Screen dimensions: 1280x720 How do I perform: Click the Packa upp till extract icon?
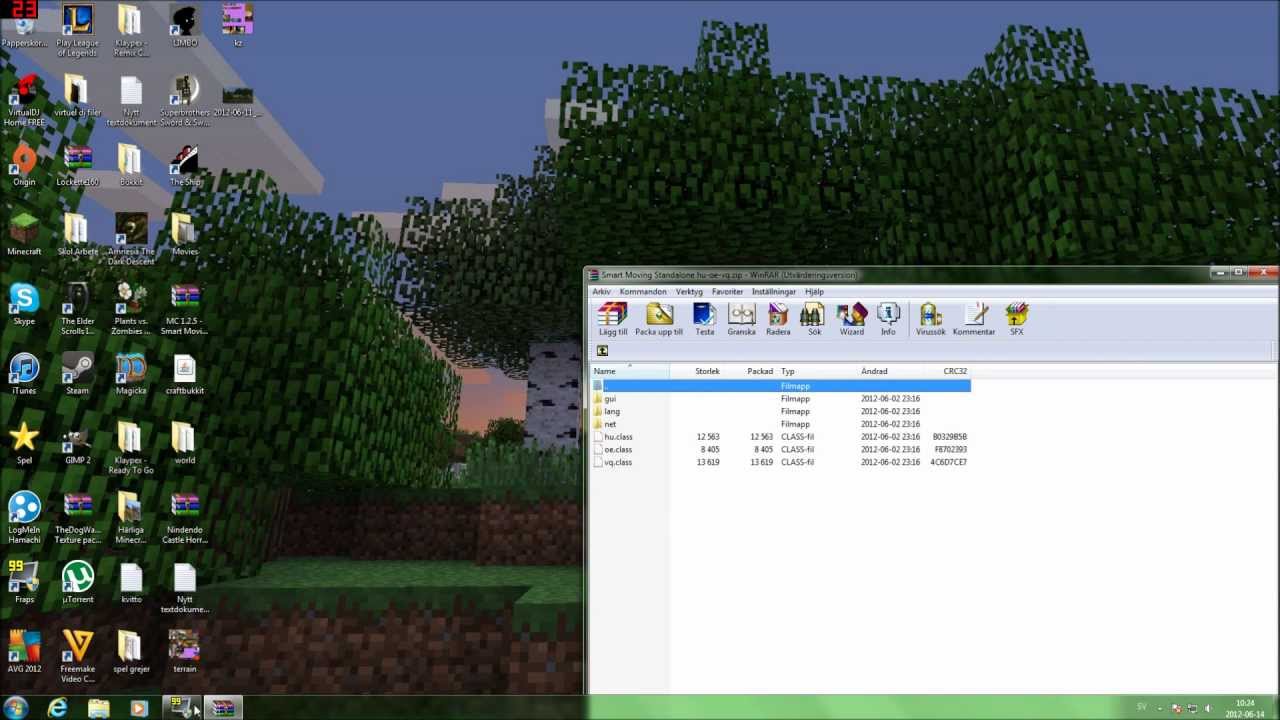[659, 319]
